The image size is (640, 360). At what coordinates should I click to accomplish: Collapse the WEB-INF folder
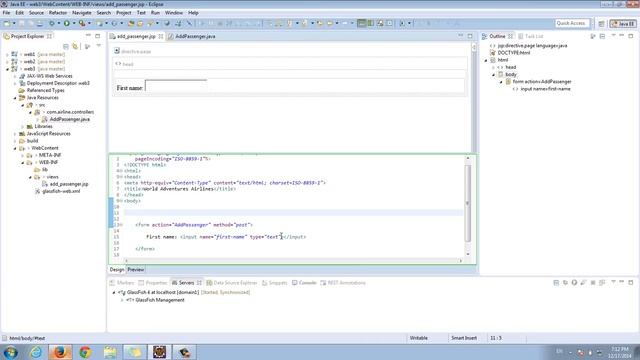click(x=22, y=162)
